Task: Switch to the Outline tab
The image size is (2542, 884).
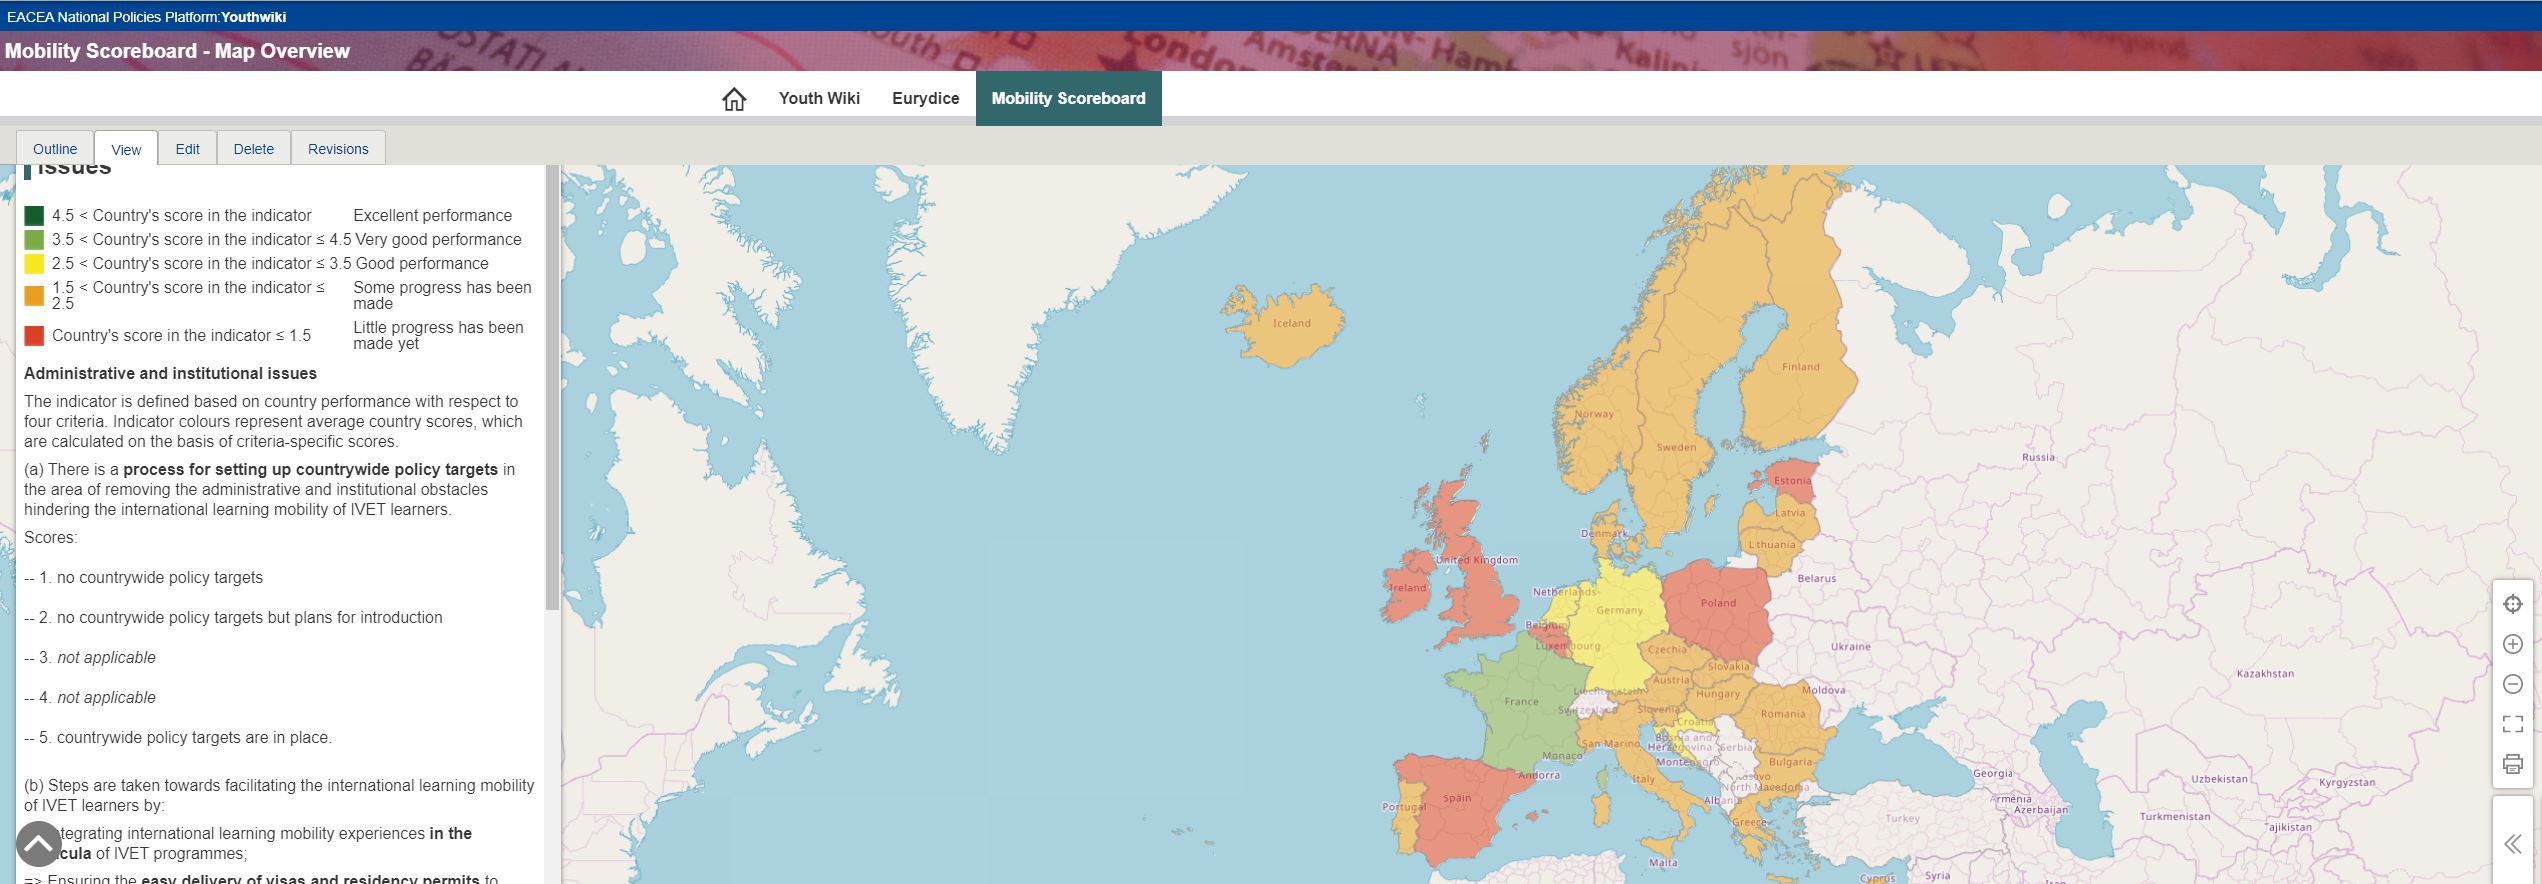Action: (x=55, y=149)
